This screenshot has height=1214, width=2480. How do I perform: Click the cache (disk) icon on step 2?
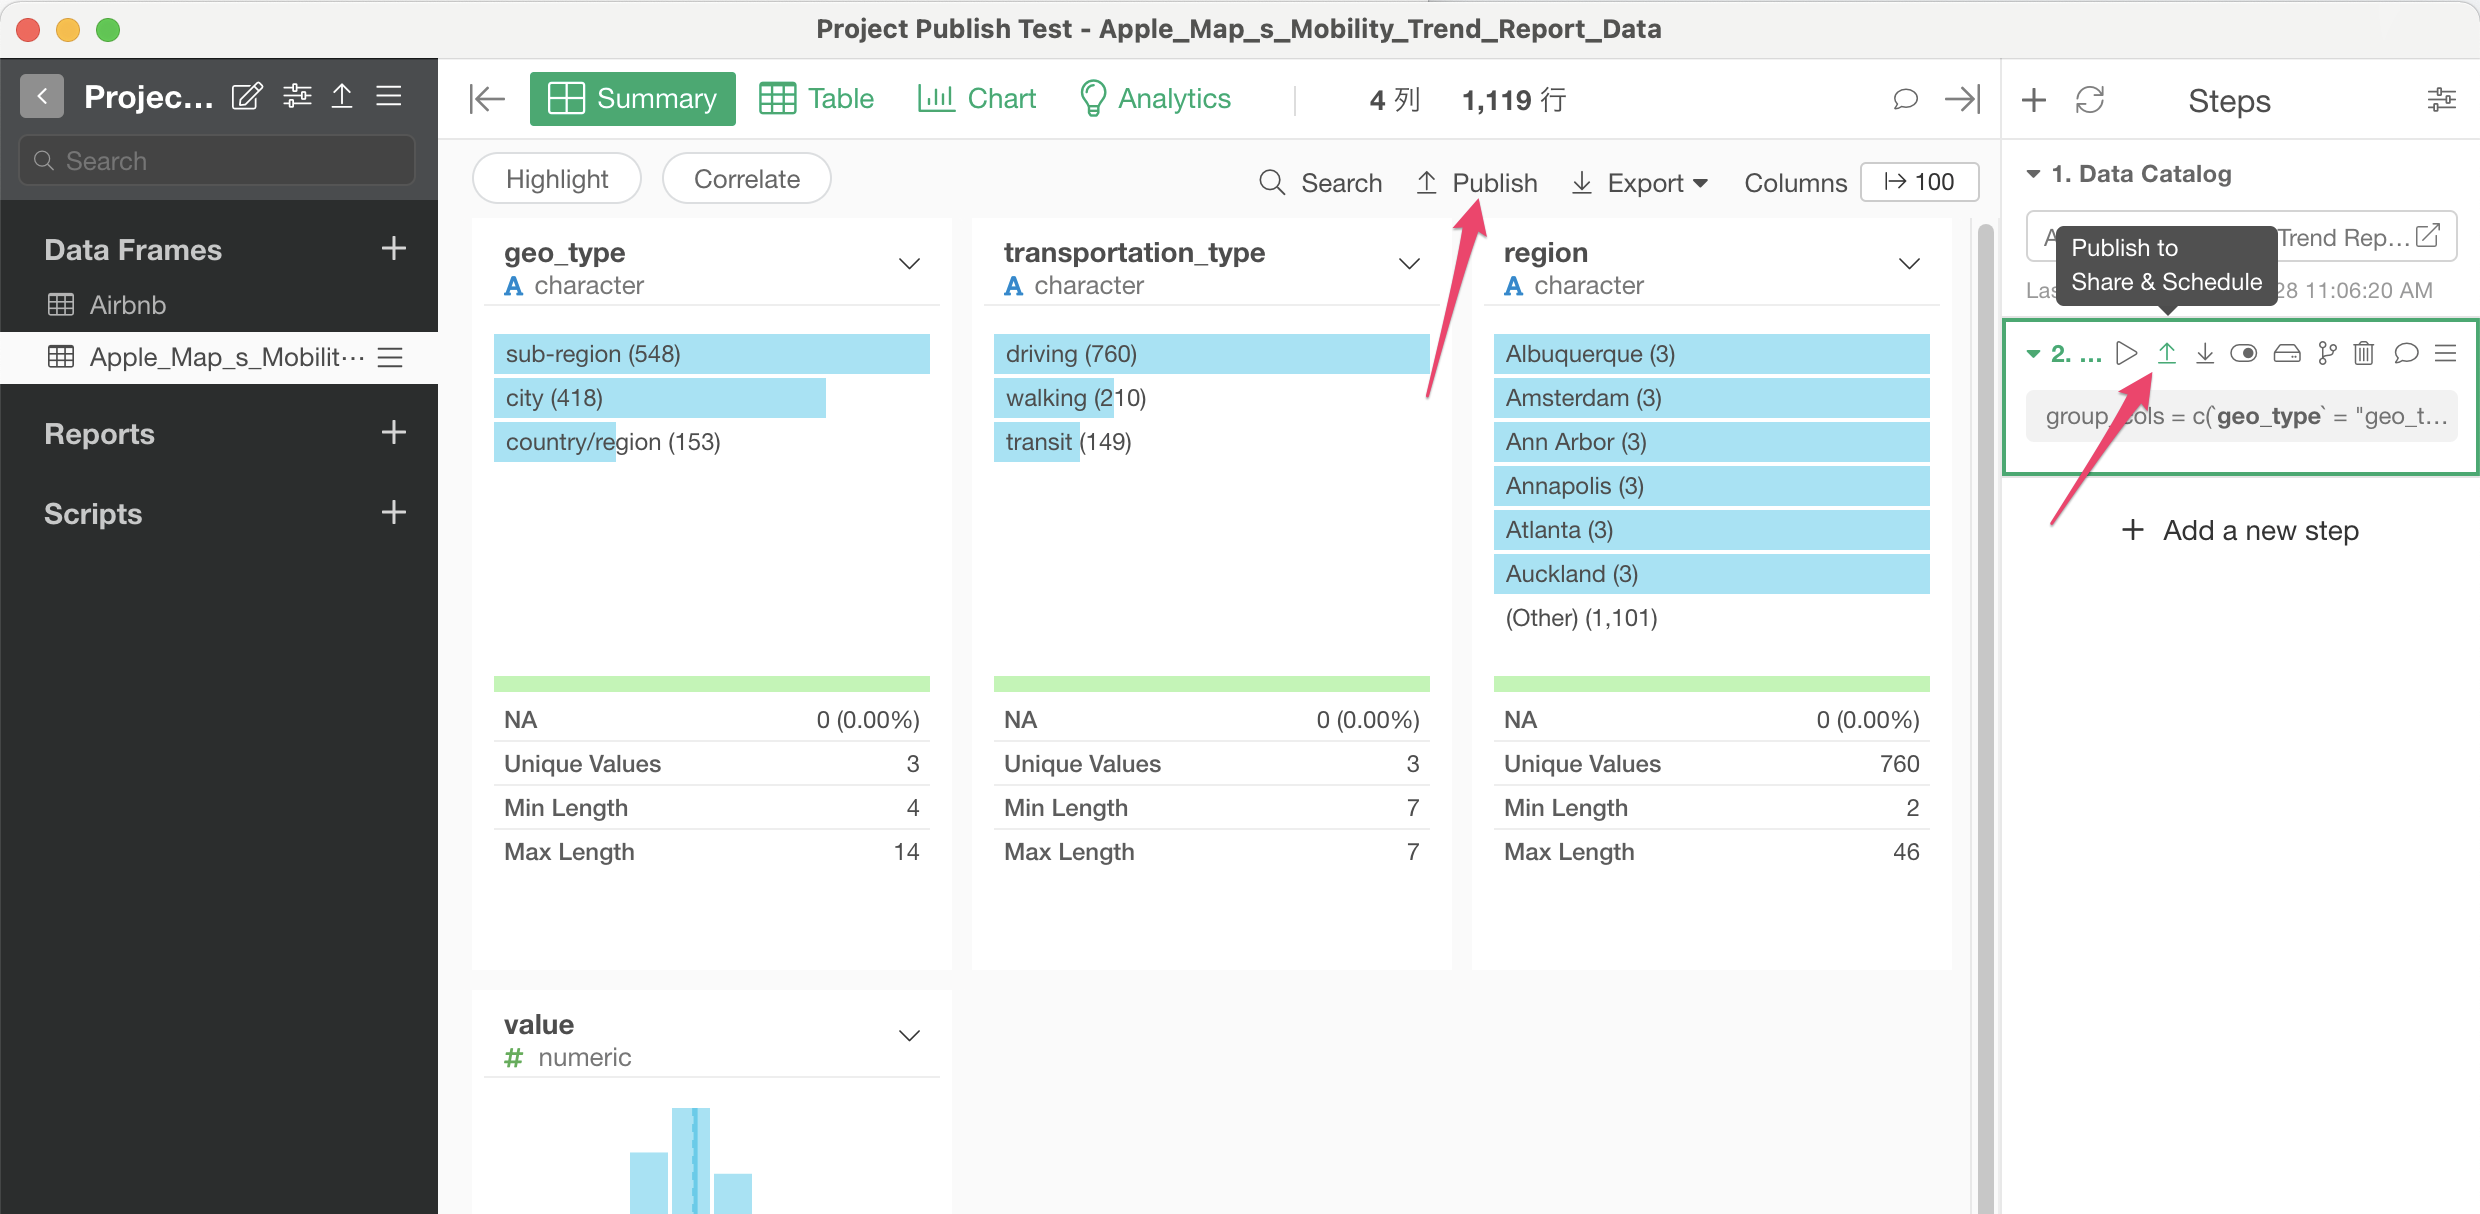2287,354
